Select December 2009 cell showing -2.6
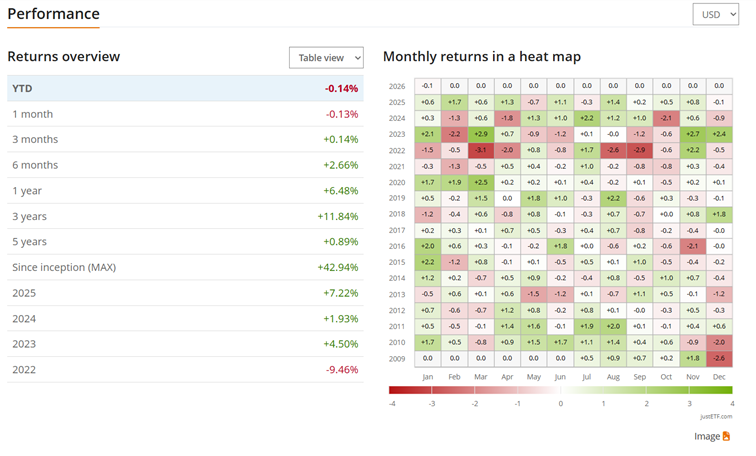This screenshot has height=456, width=756. pos(719,357)
